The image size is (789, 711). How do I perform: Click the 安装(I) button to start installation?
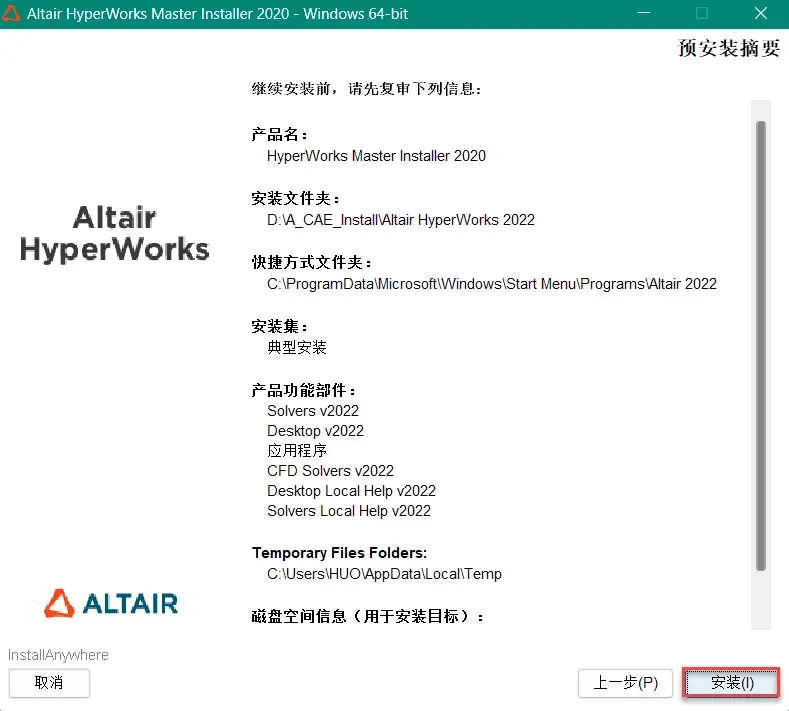[x=731, y=683]
